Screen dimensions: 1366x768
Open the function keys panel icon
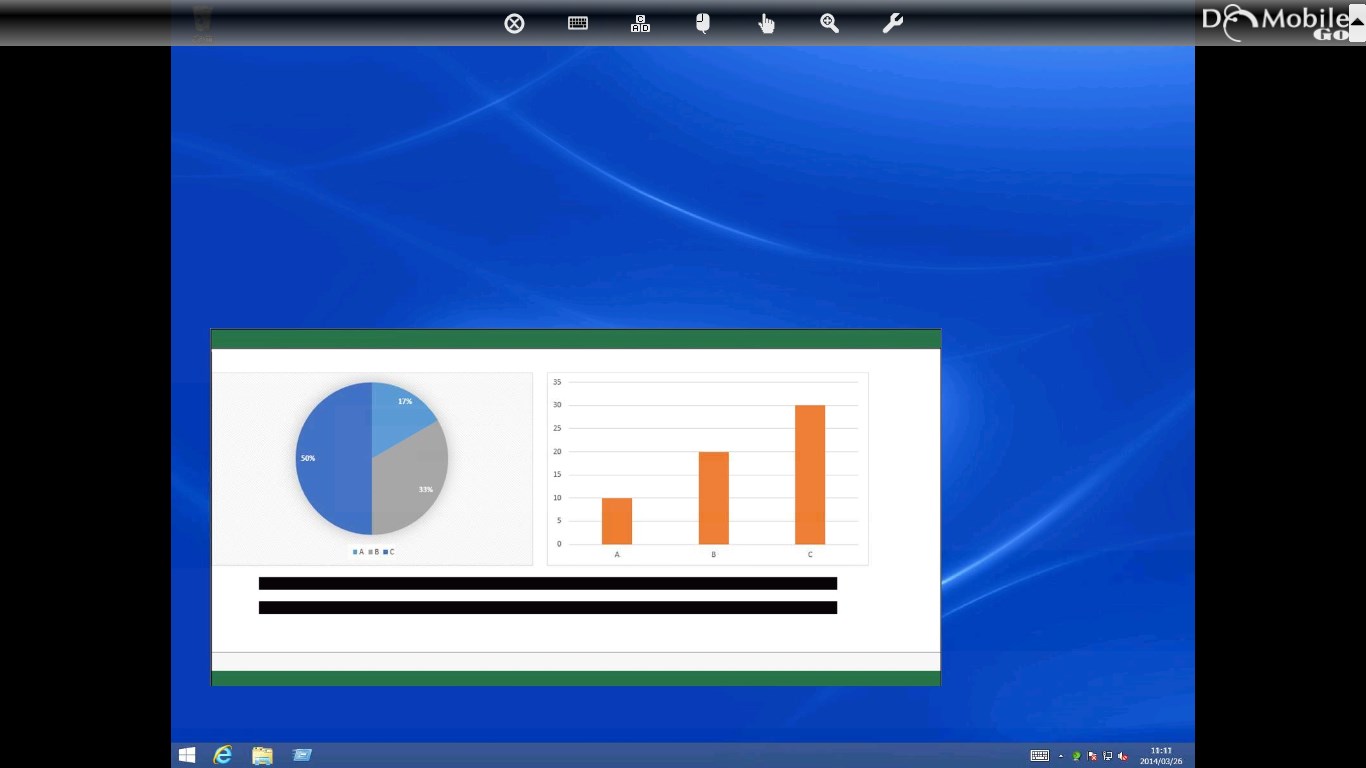pos(640,23)
